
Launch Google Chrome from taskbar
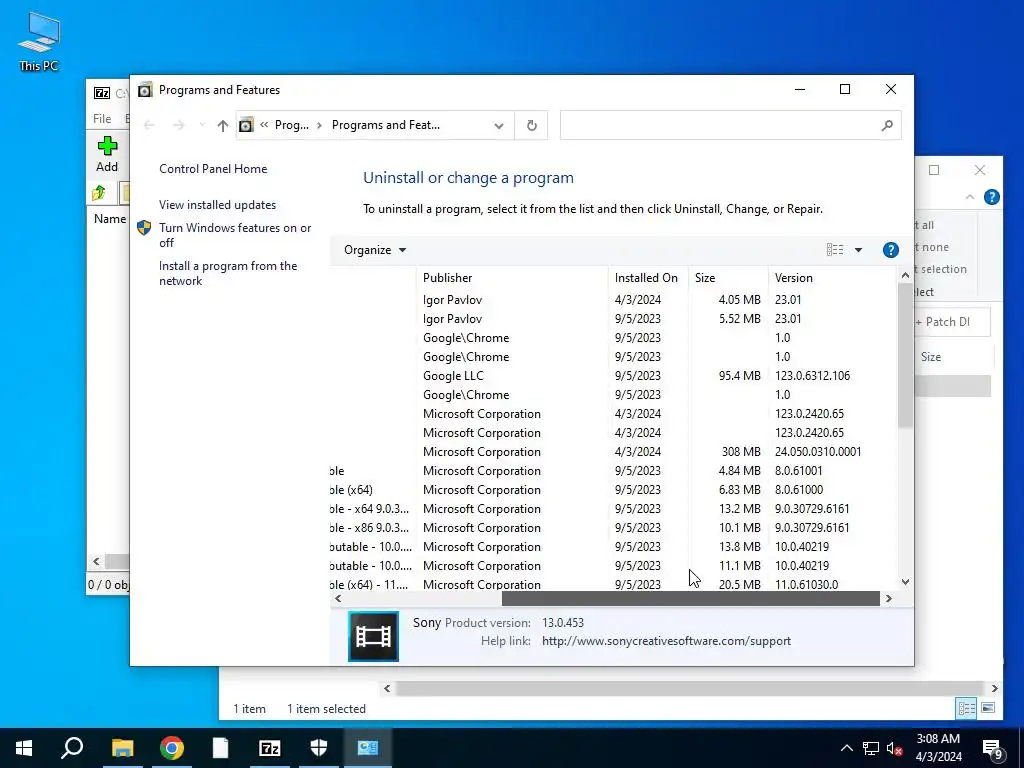coord(172,748)
